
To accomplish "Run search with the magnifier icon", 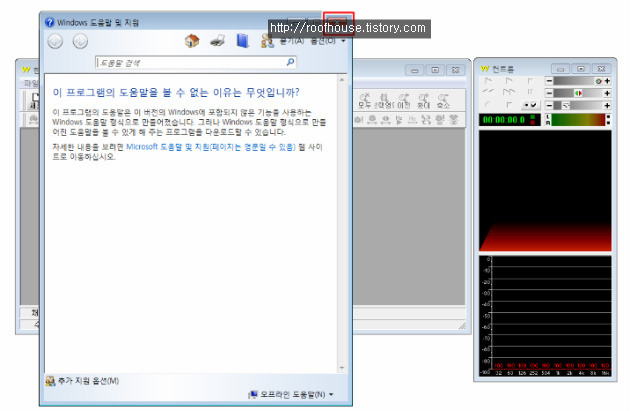I will click(290, 62).
